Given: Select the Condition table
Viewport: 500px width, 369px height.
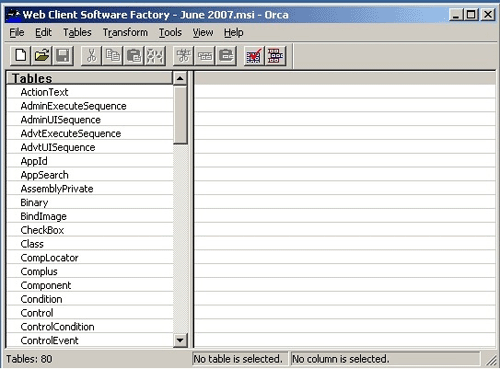Looking at the screenshot, I should pos(90,299).
